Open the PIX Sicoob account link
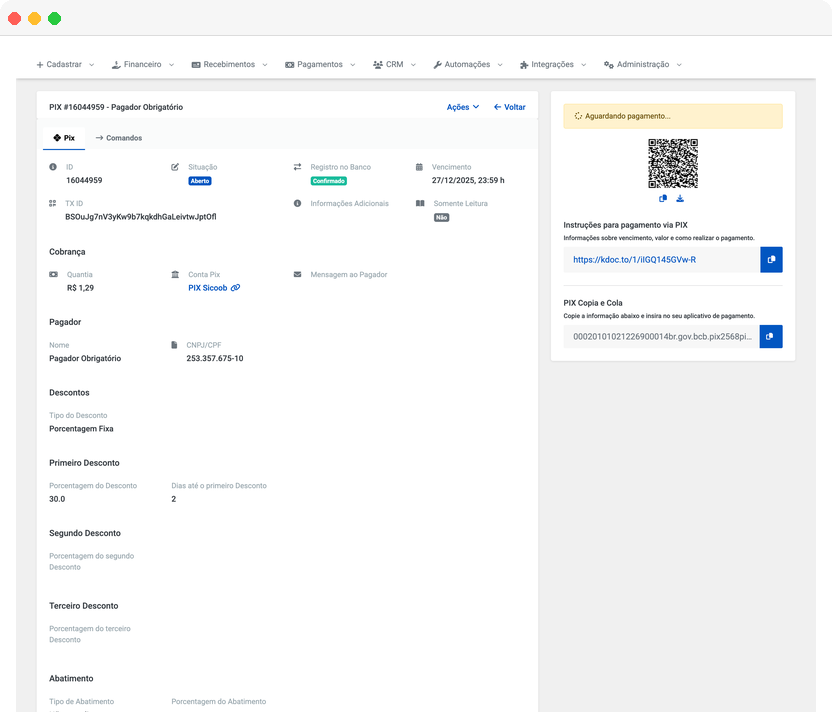The image size is (832, 728). 207,288
